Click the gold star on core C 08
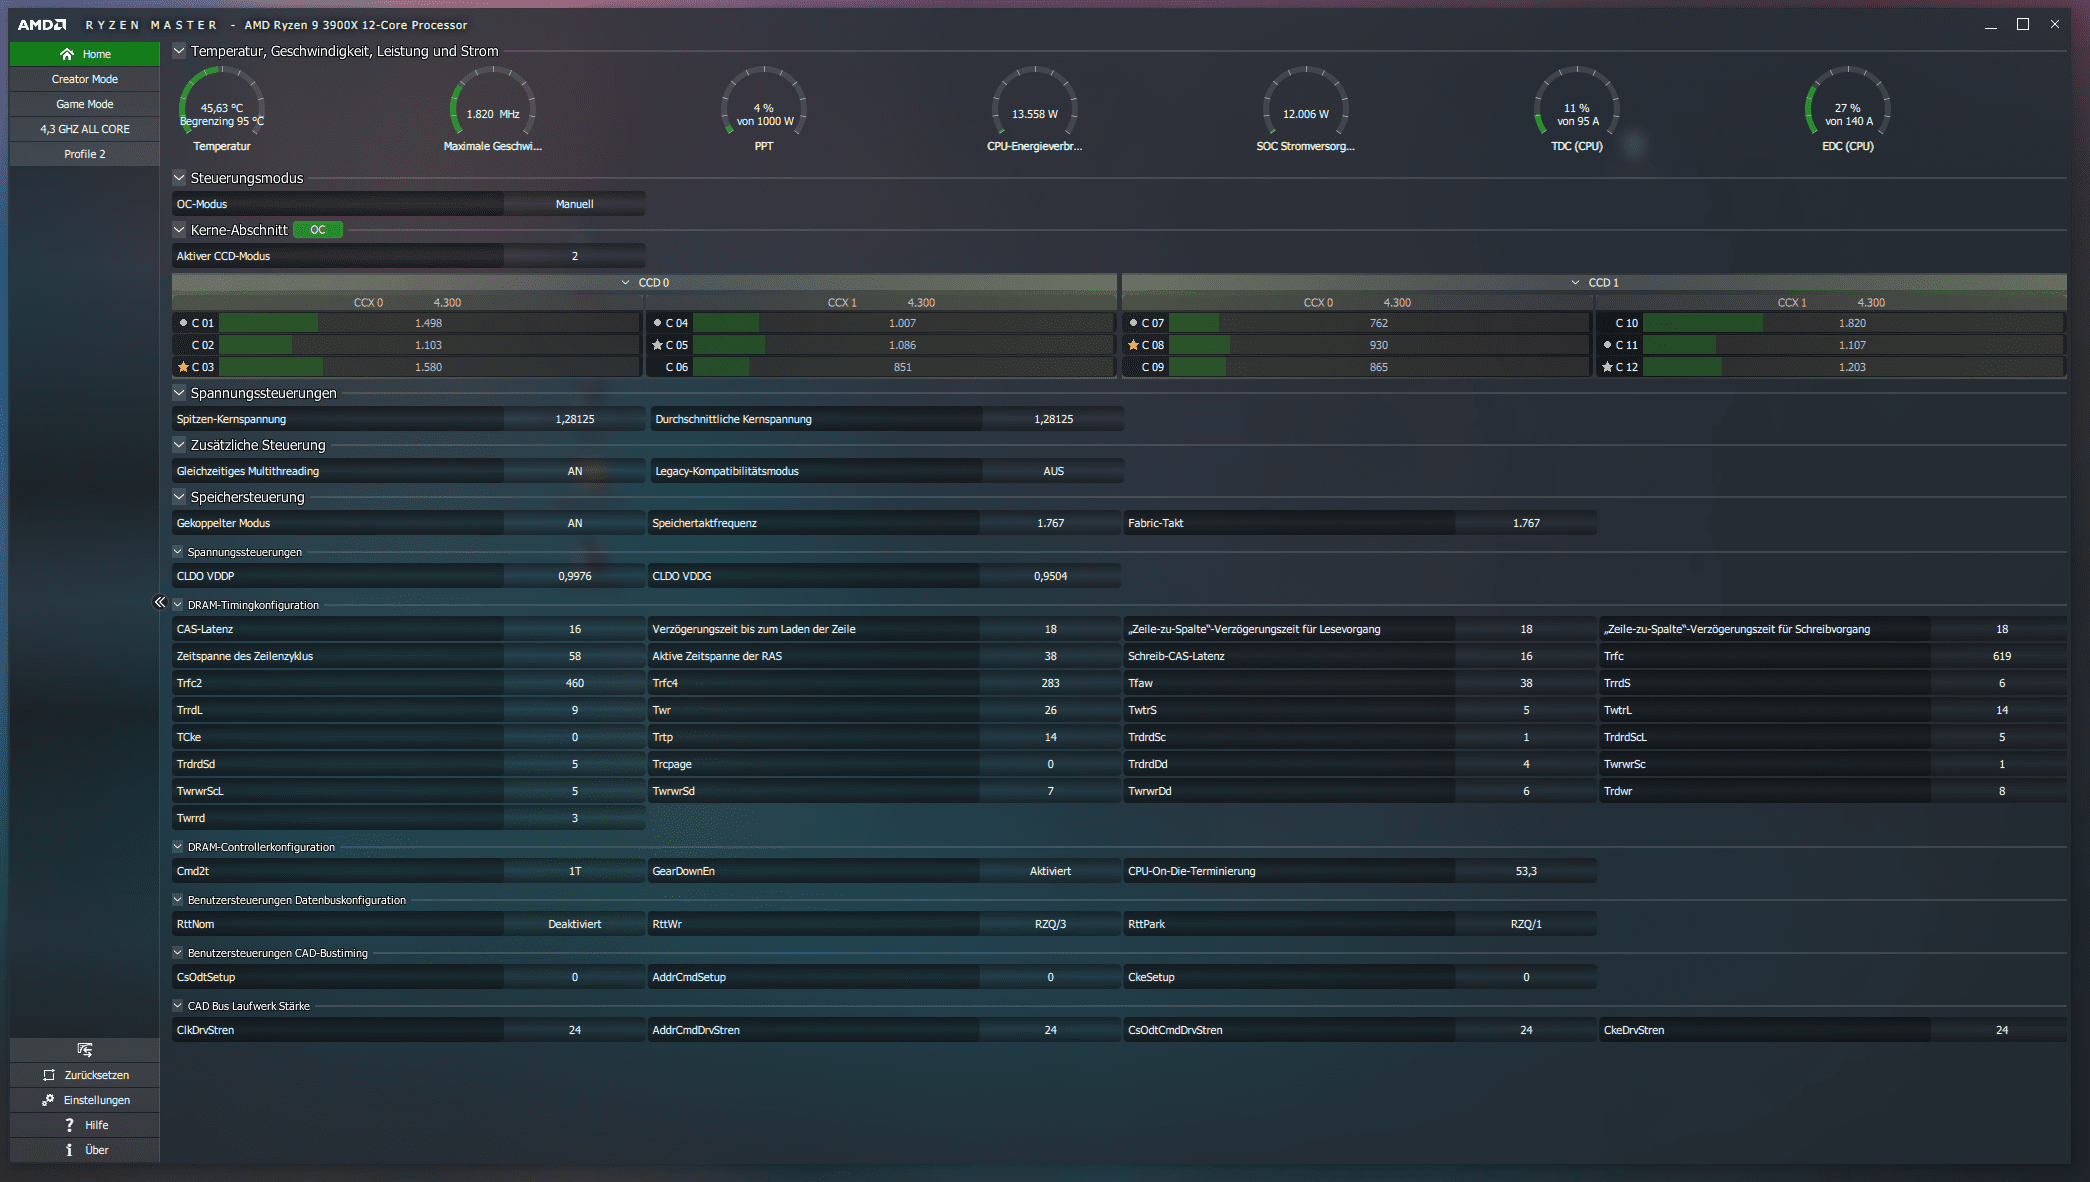The height and width of the screenshot is (1182, 2090). click(x=1133, y=345)
